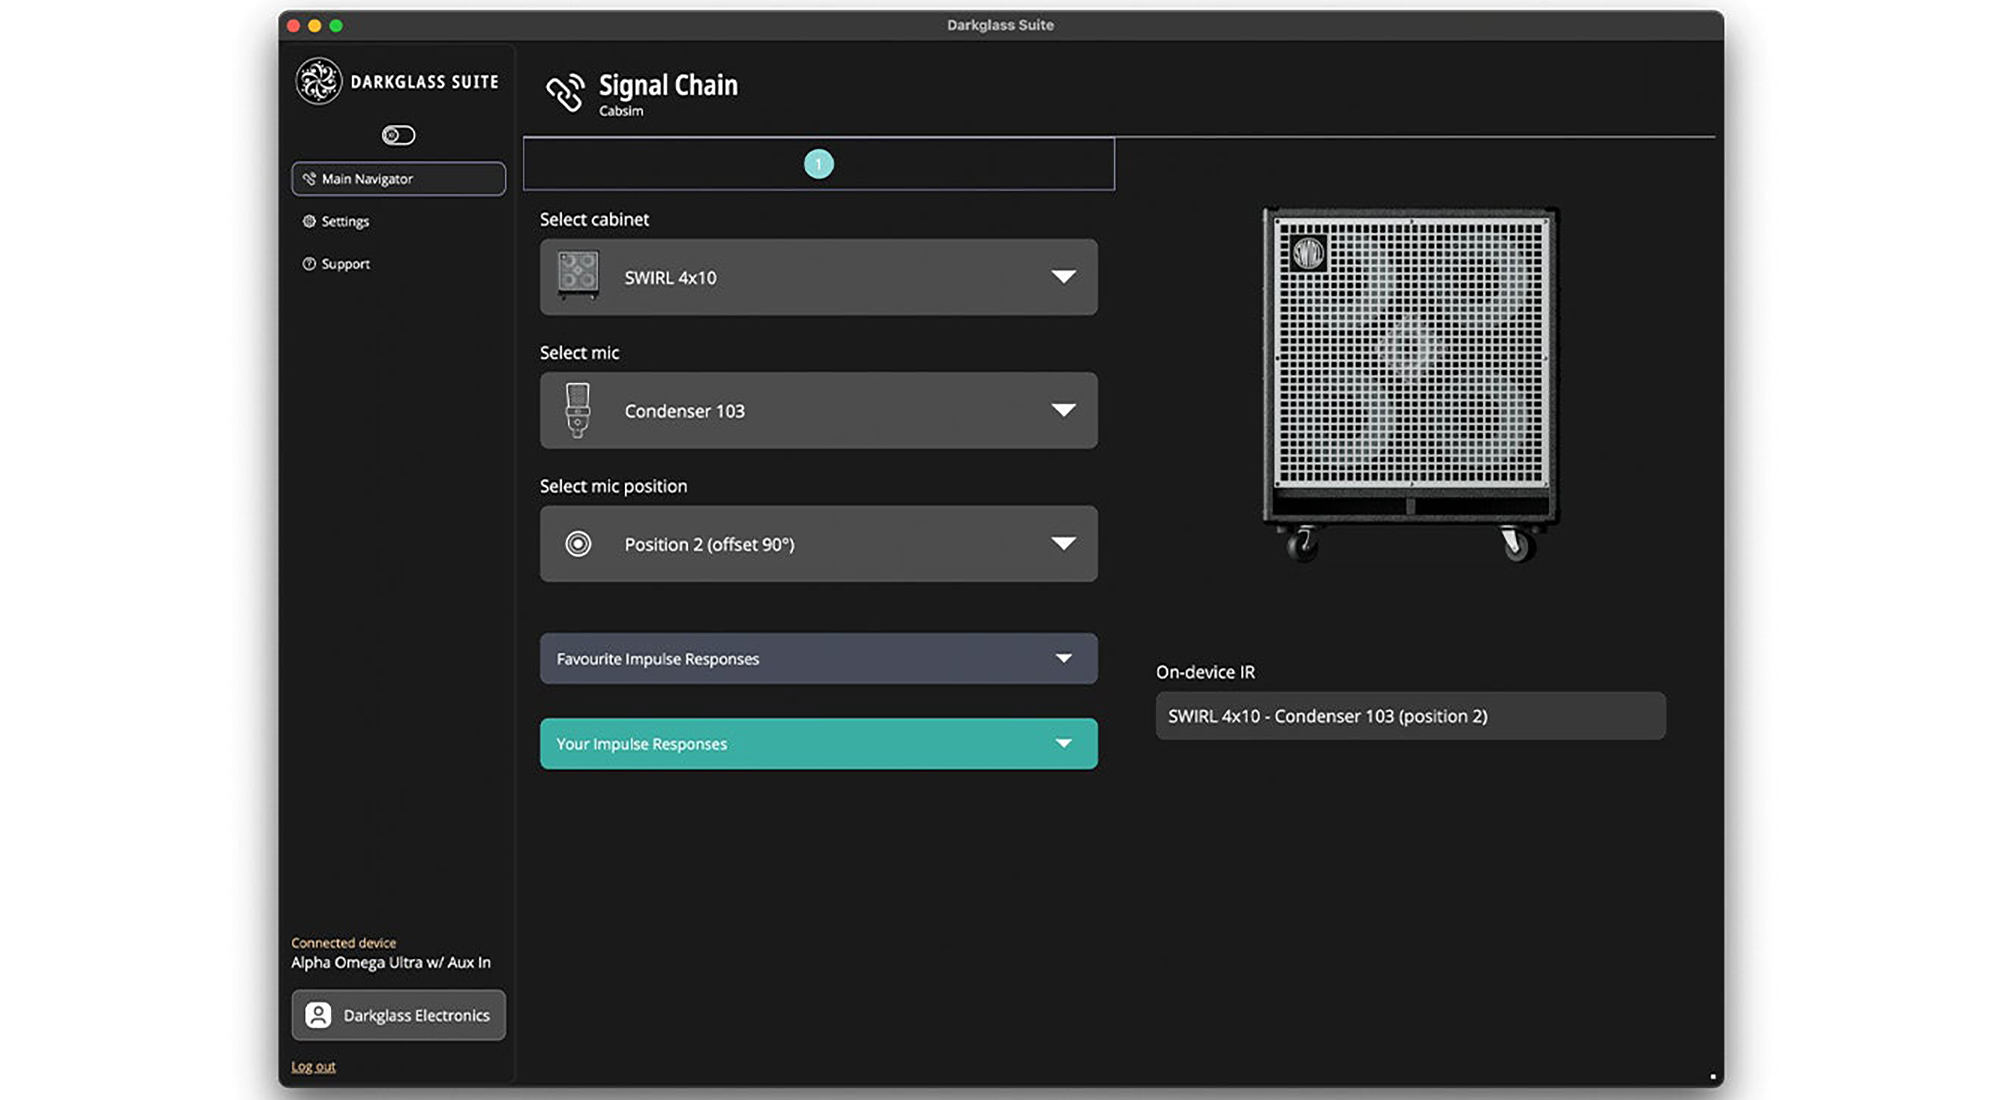Expand Favourite Impulse Responses
This screenshot has height=1100, width=2000.
click(x=818, y=659)
